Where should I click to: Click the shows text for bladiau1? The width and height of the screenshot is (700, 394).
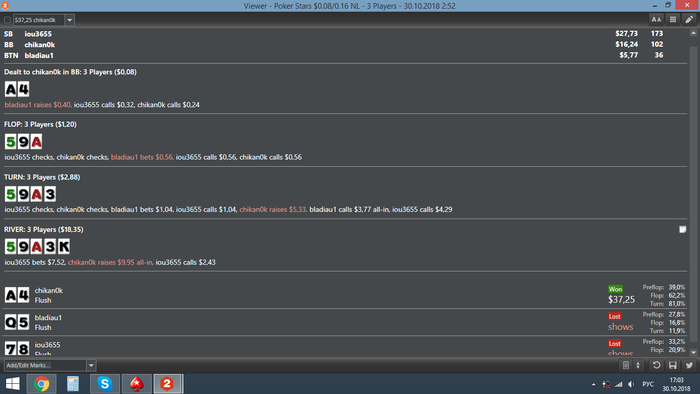click(x=621, y=327)
